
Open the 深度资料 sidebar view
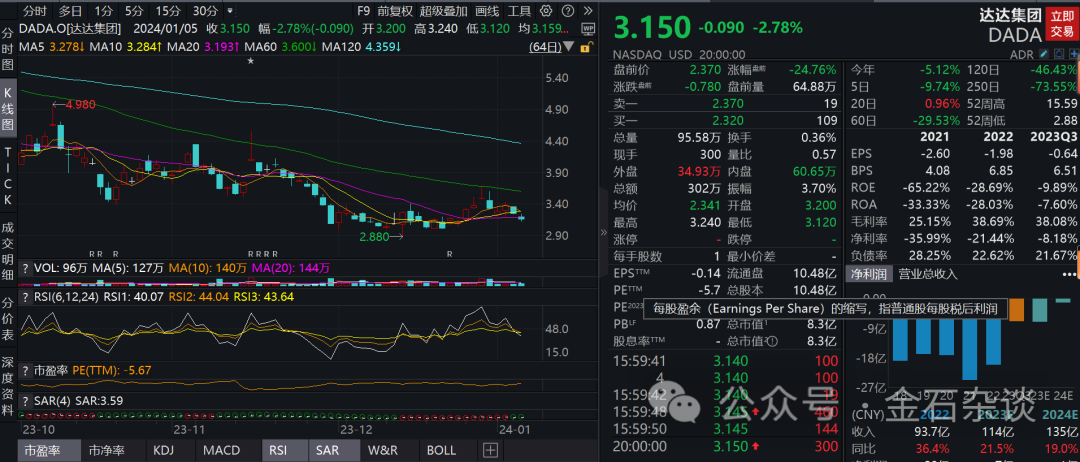[x=8, y=388]
